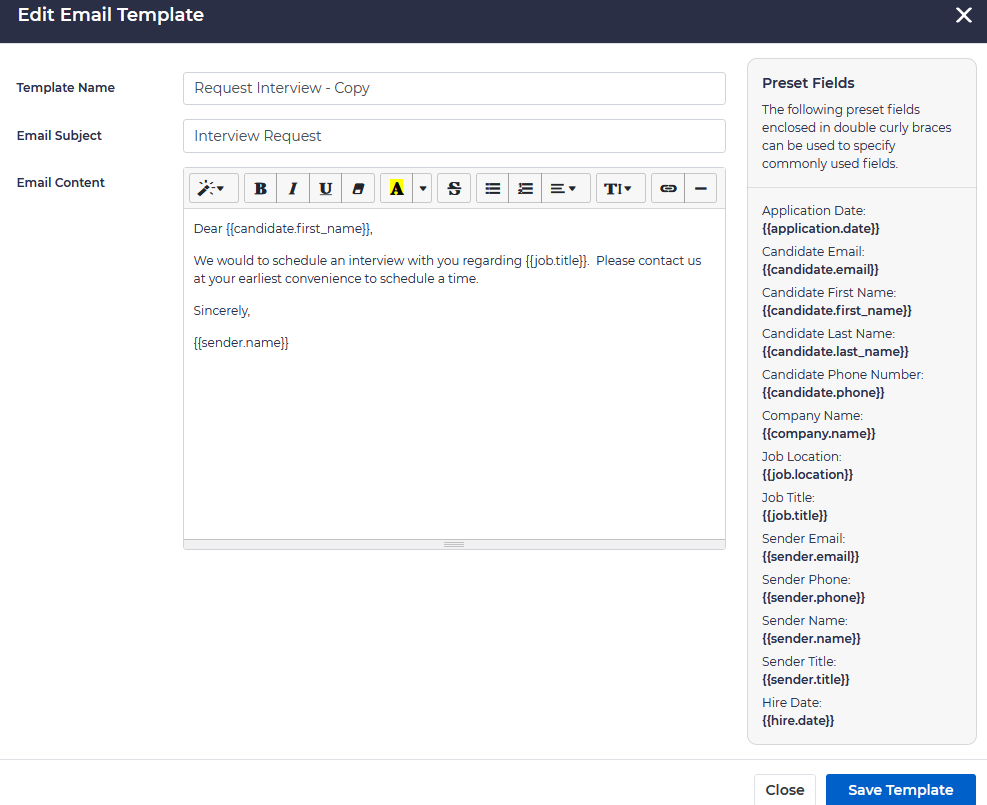This screenshot has width=987, height=805.
Task: Expand the paragraph alignment dropdown
Action: [565, 188]
